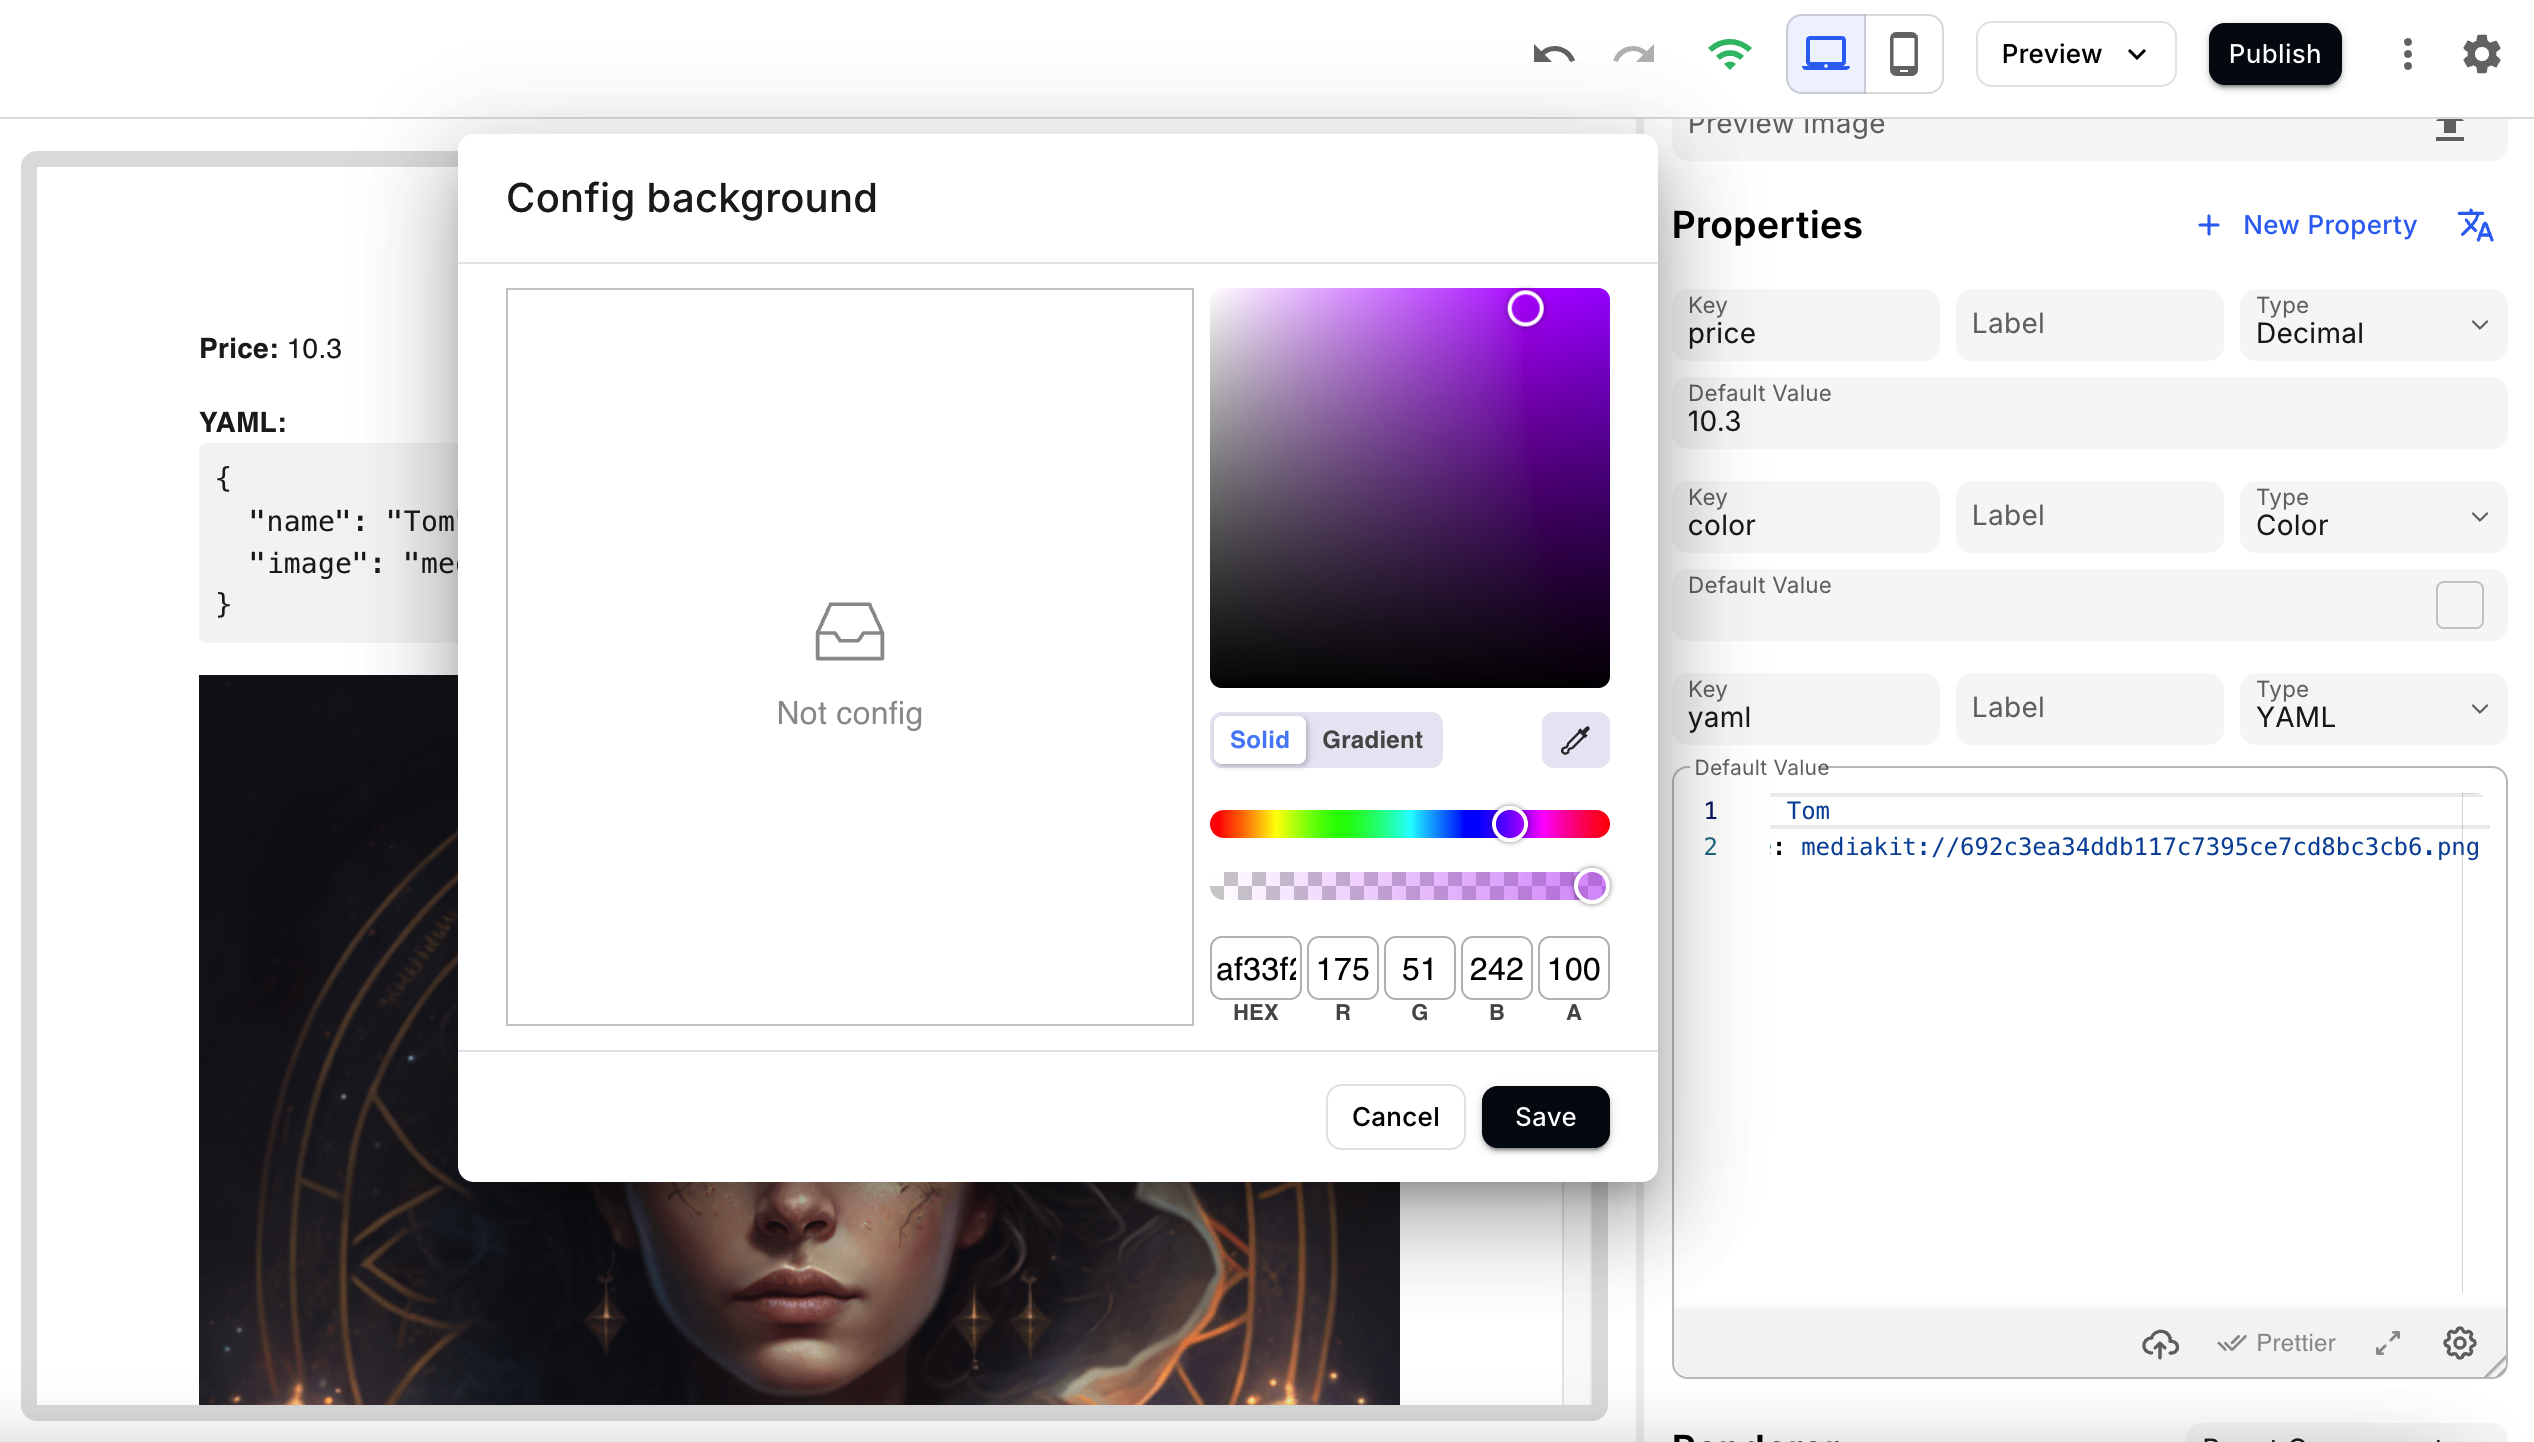2534x1442 pixels.
Task: Select the Gradient color tab
Action: (x=1372, y=740)
